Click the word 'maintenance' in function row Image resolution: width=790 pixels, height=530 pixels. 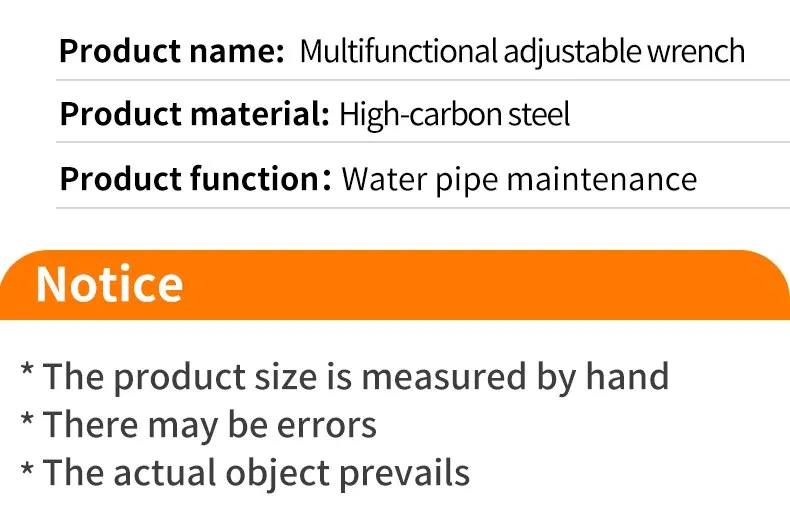click(x=602, y=180)
